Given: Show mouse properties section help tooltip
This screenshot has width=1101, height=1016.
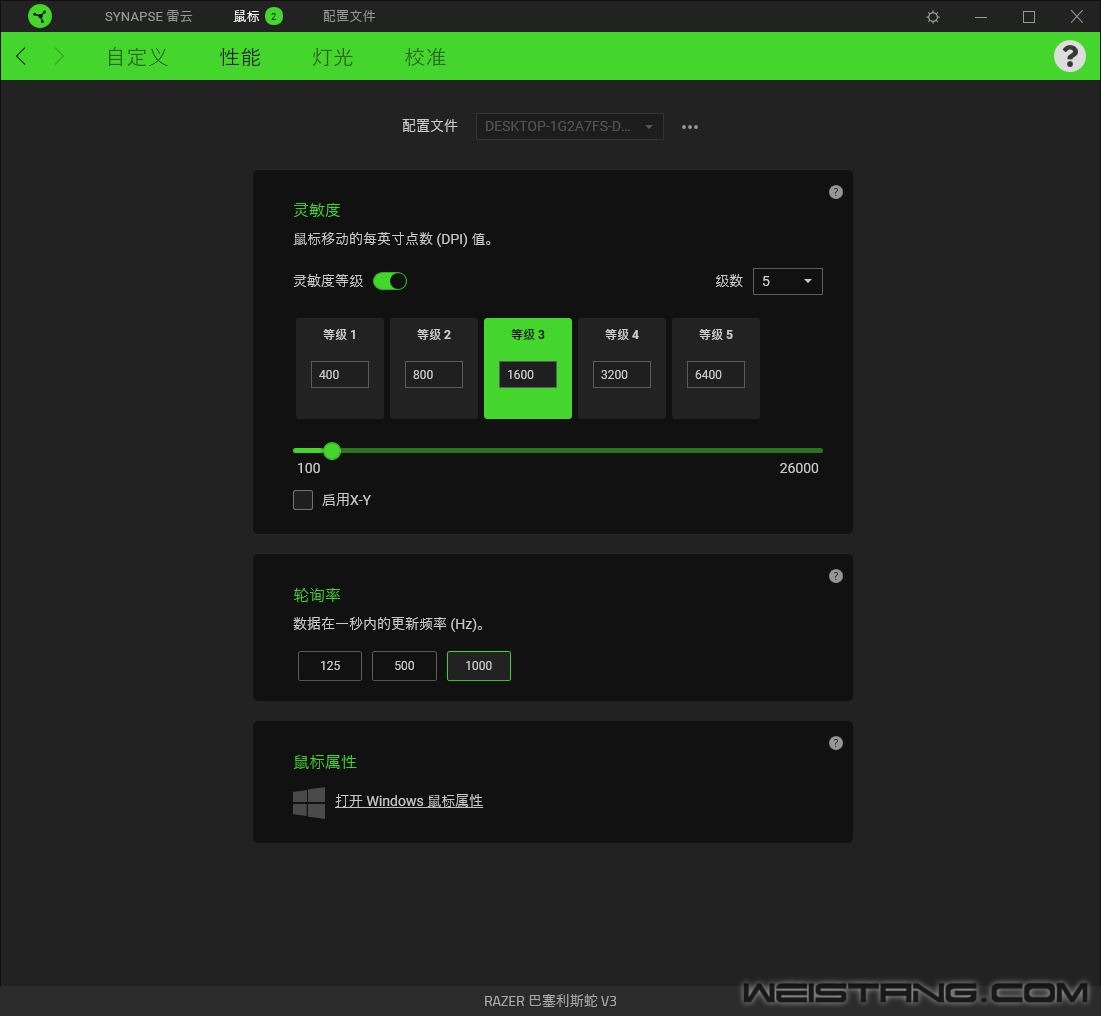Looking at the screenshot, I should (x=836, y=743).
